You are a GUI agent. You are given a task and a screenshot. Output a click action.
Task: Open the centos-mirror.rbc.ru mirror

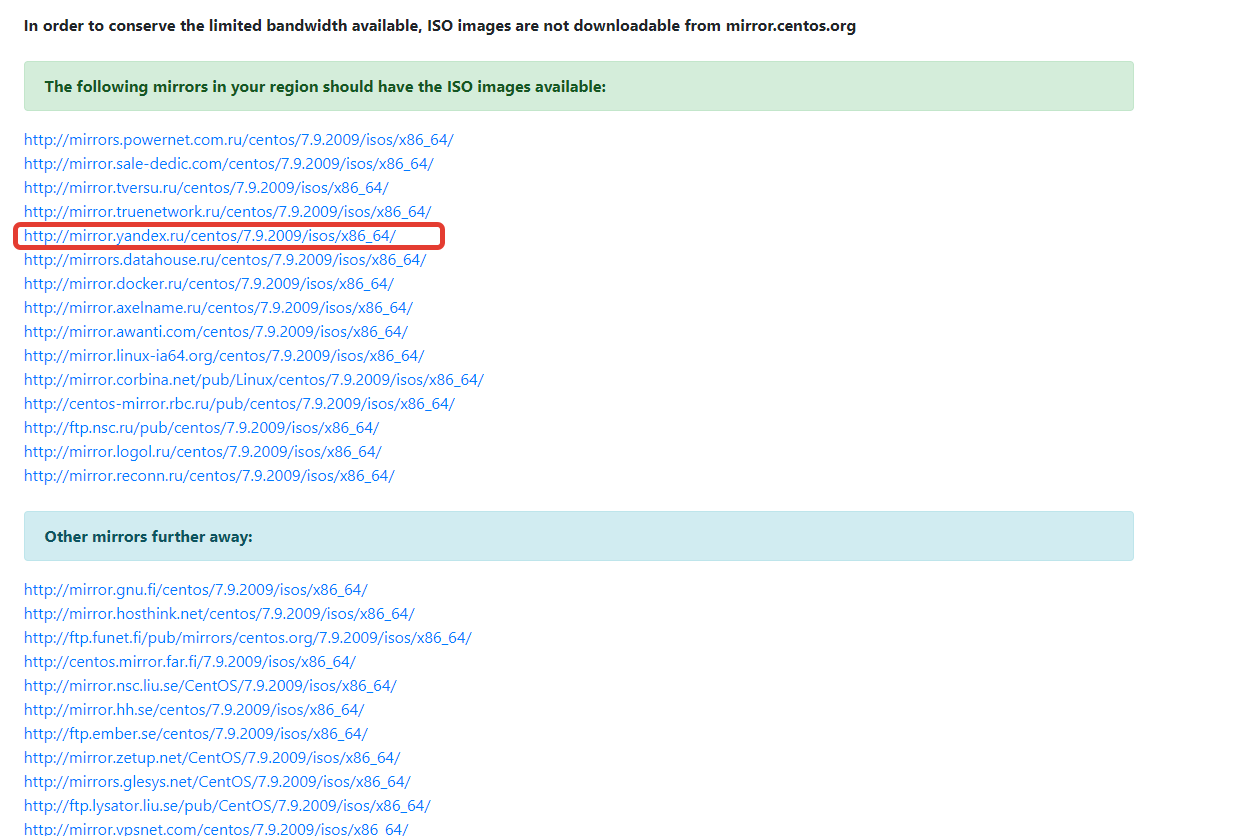(239, 403)
